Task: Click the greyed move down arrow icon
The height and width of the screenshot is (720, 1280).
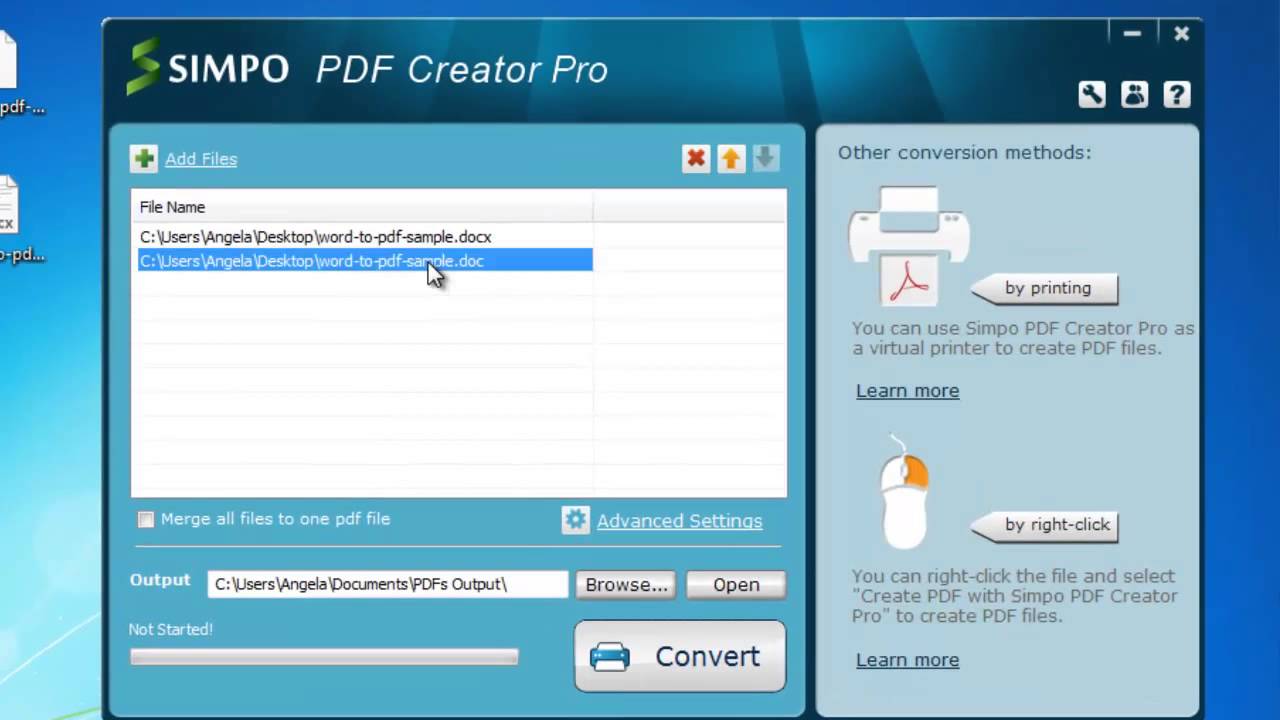Action: (765, 158)
